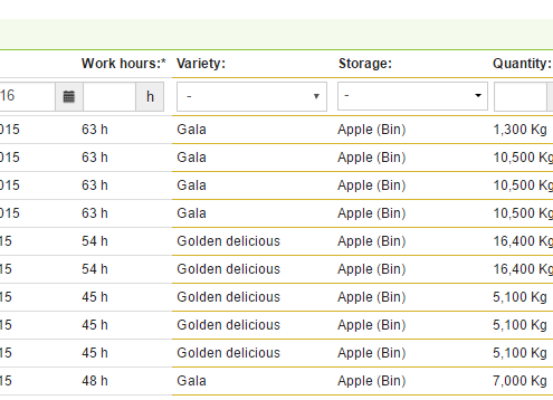Select the Gala row with 7,000 Kg
The width and height of the screenshot is (553, 400).
click(x=276, y=381)
